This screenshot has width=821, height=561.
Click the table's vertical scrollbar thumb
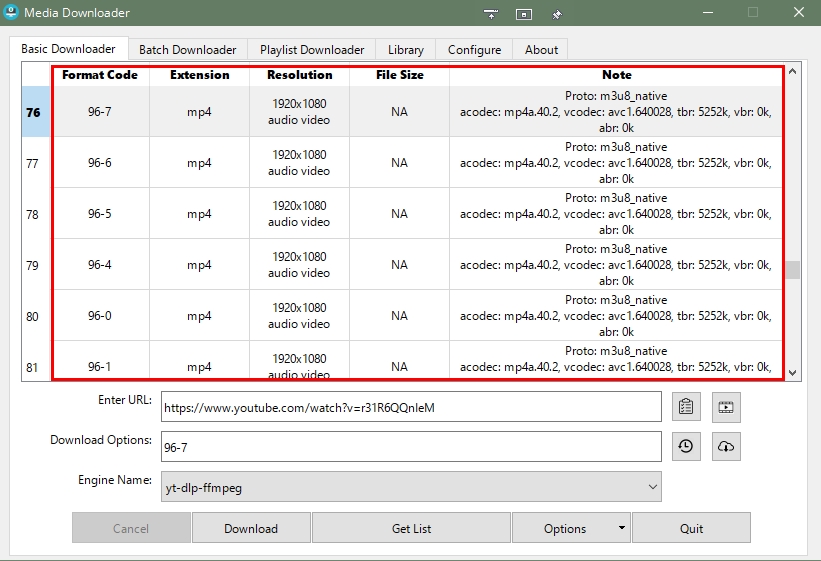[x=793, y=270]
